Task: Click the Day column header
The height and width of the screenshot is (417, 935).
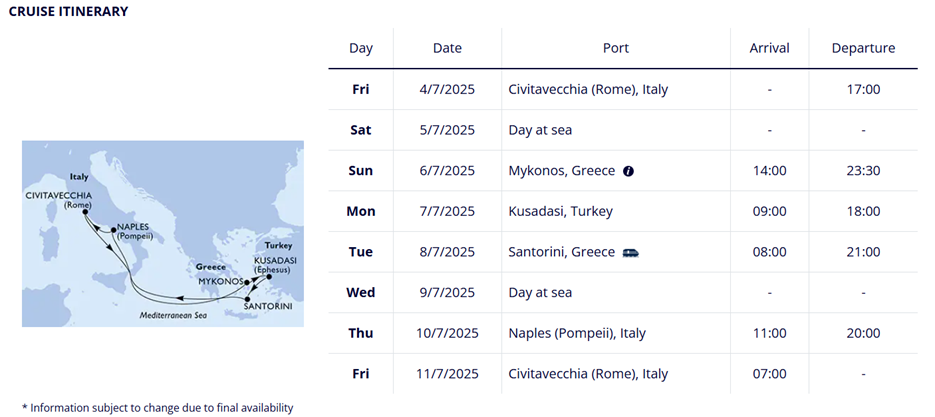Action: pyautogui.click(x=361, y=48)
